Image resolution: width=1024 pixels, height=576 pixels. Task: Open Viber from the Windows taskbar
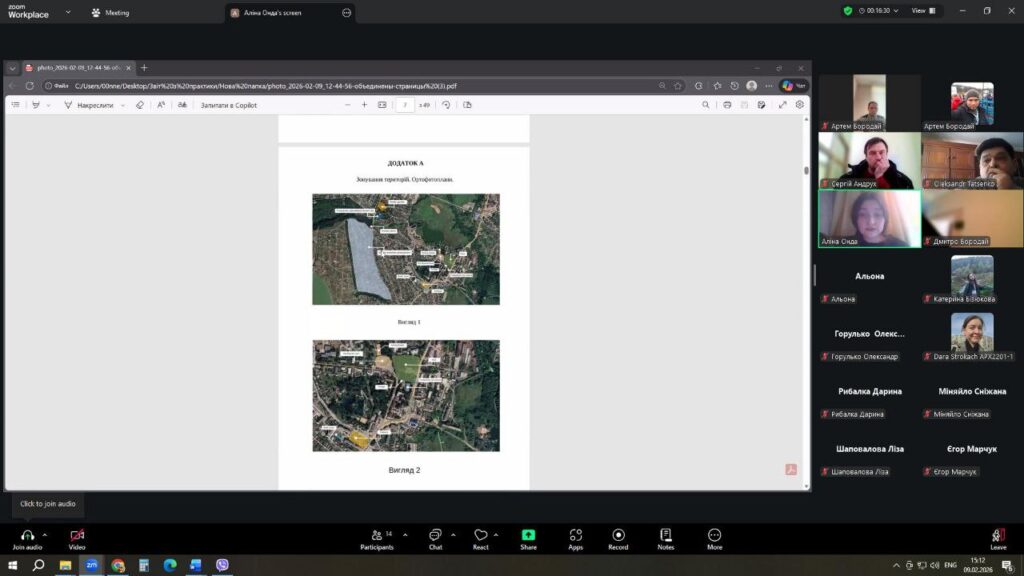click(x=222, y=565)
